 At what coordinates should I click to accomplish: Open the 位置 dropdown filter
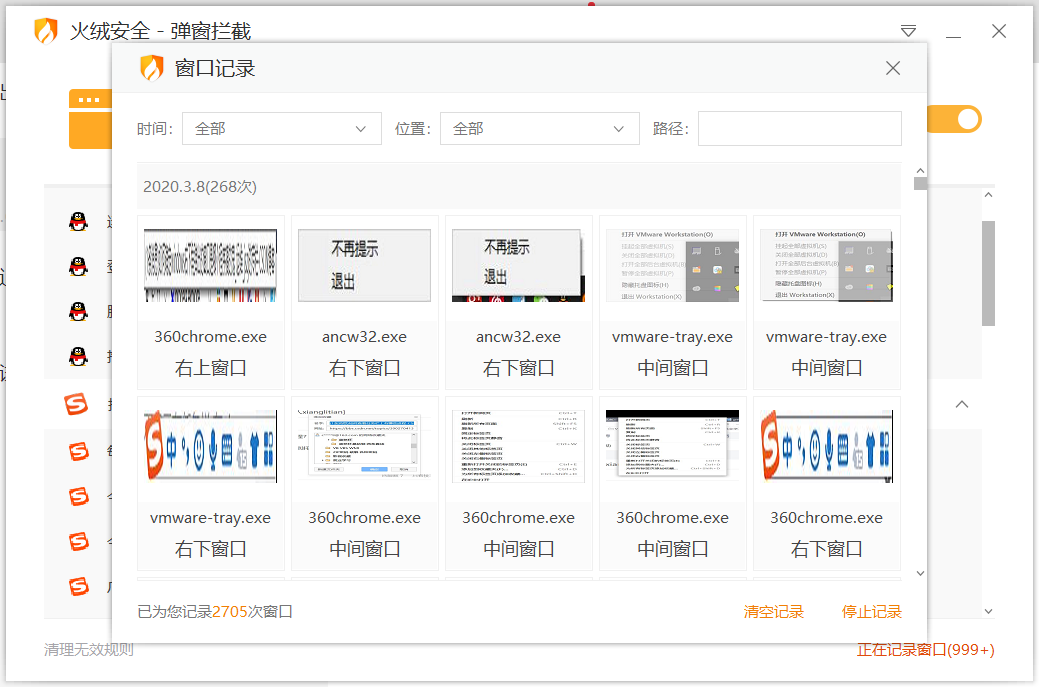tap(539, 129)
